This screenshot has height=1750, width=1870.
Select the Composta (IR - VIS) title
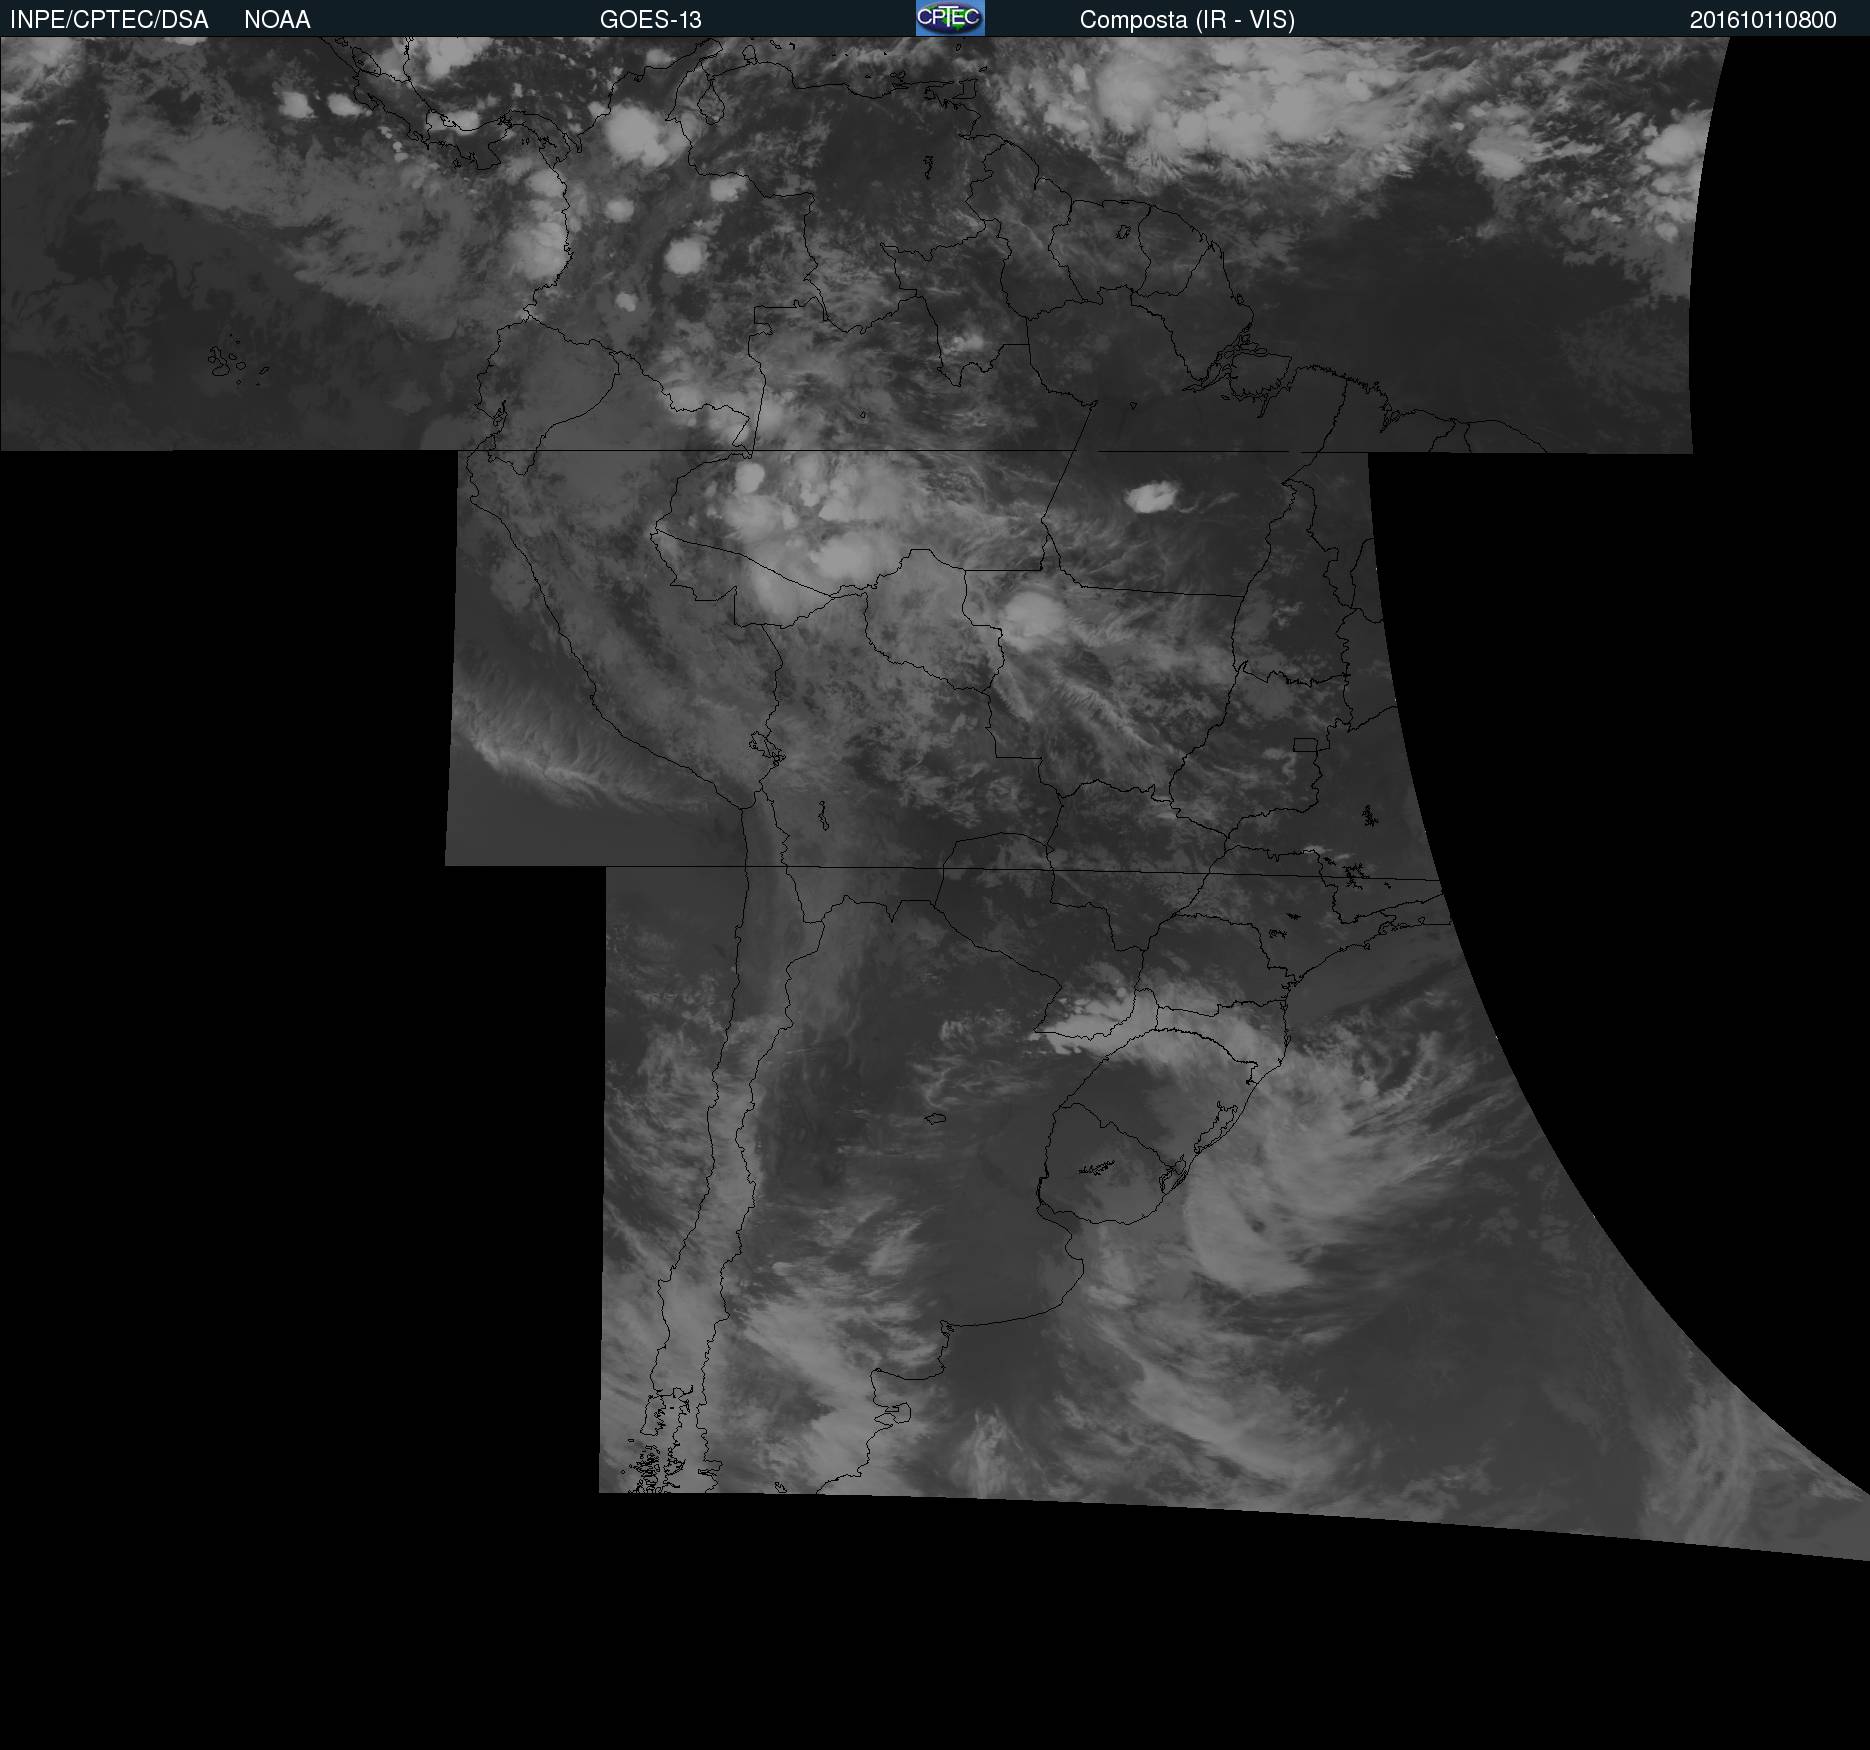click(x=1187, y=20)
